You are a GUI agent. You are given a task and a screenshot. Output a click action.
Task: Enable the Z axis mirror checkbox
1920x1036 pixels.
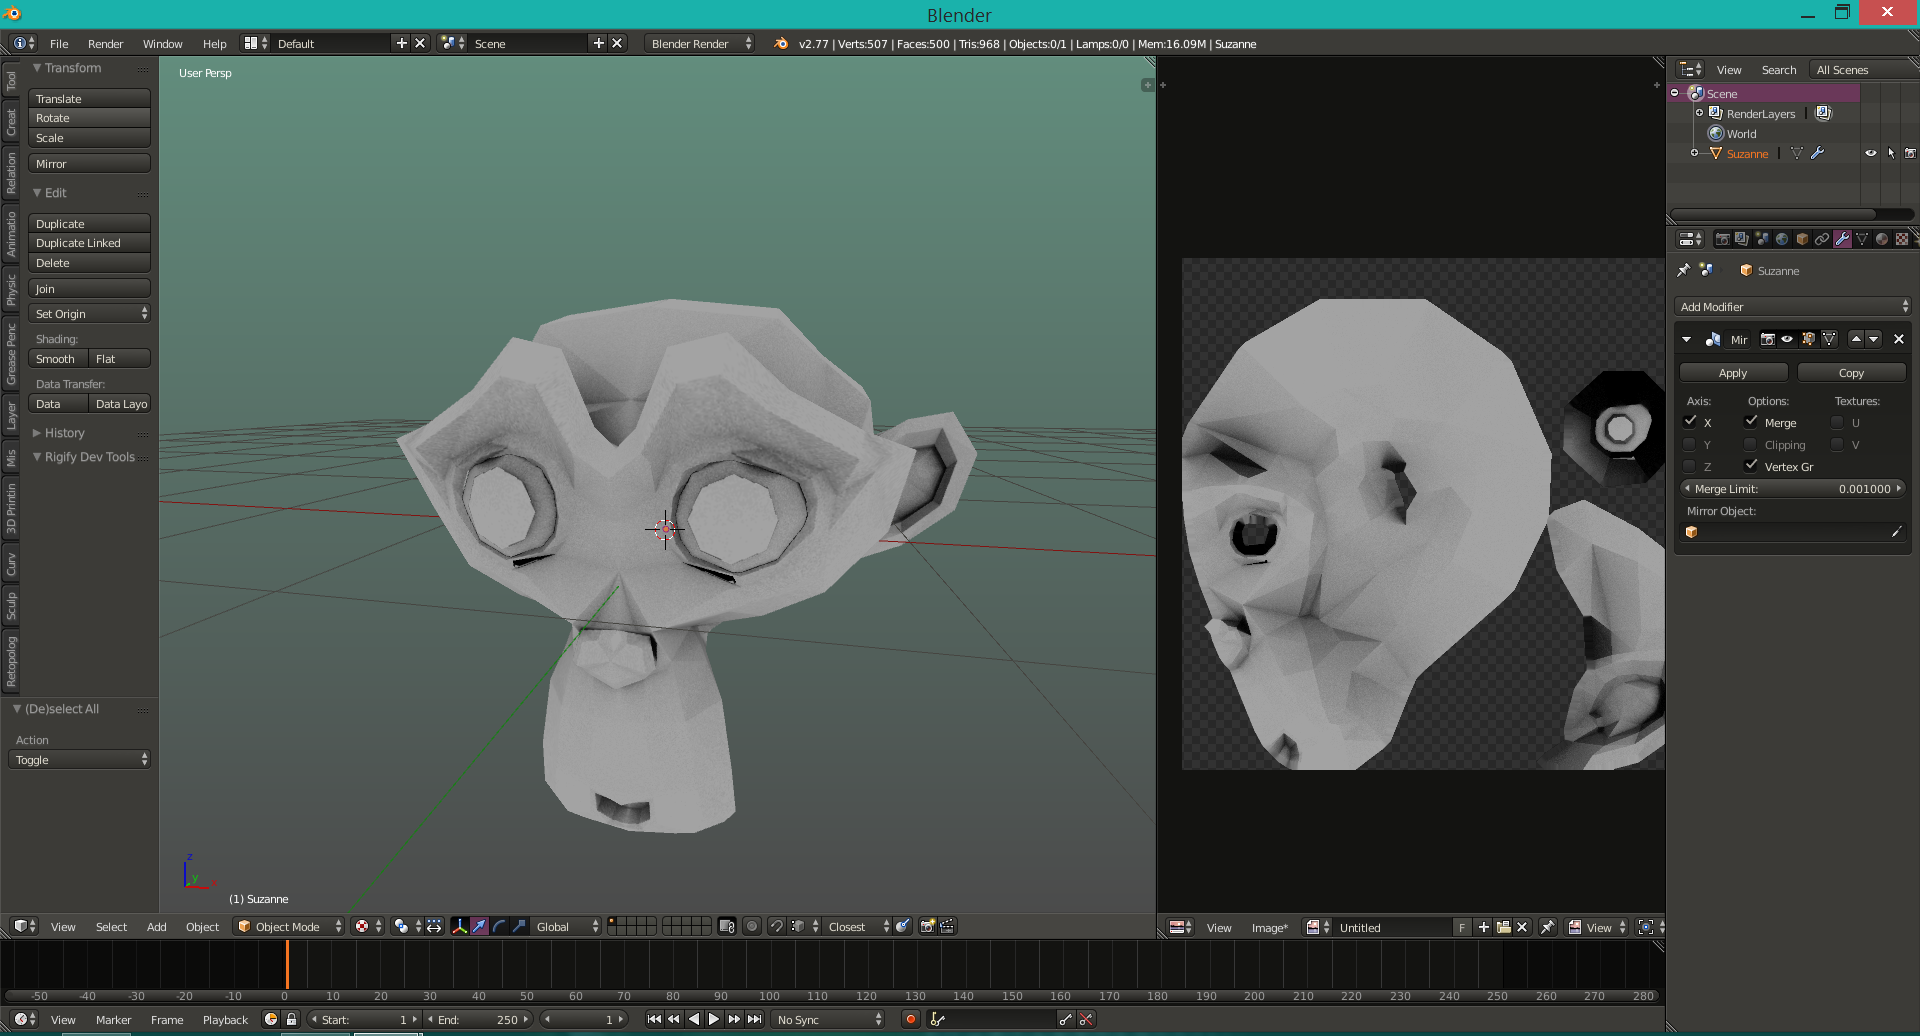(x=1690, y=466)
